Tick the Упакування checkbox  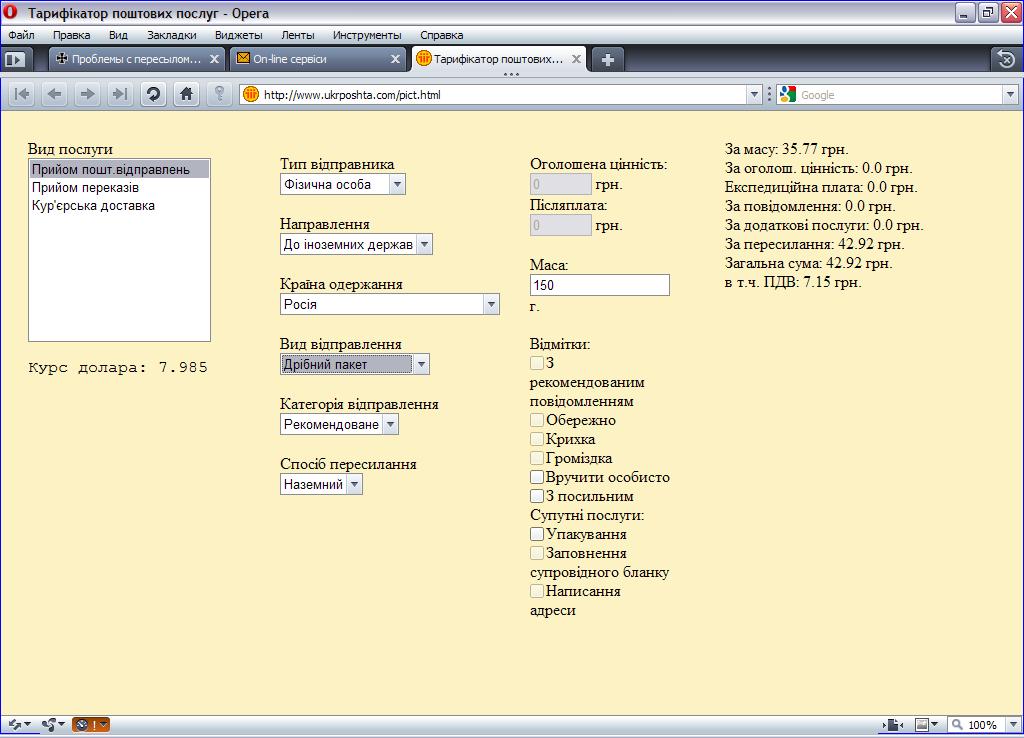click(x=537, y=534)
